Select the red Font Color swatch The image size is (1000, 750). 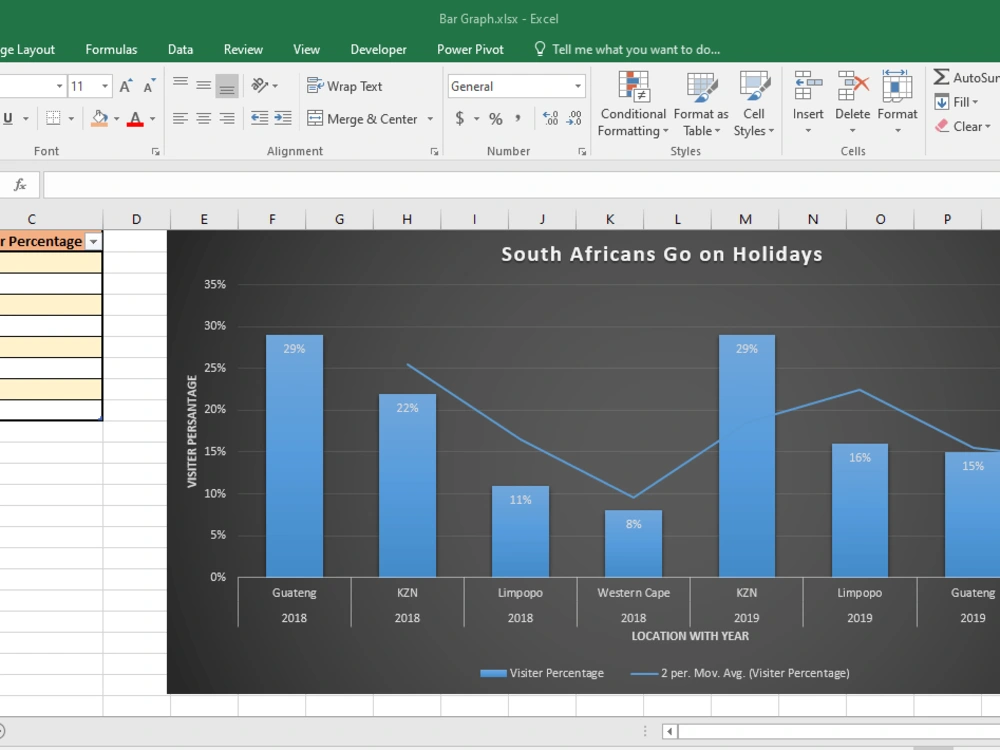[136, 118]
